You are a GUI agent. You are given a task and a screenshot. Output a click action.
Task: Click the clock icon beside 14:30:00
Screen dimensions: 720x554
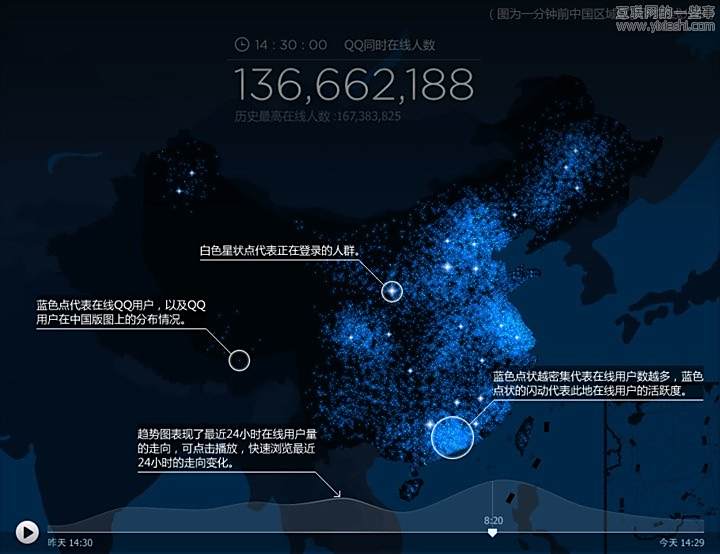(x=242, y=44)
